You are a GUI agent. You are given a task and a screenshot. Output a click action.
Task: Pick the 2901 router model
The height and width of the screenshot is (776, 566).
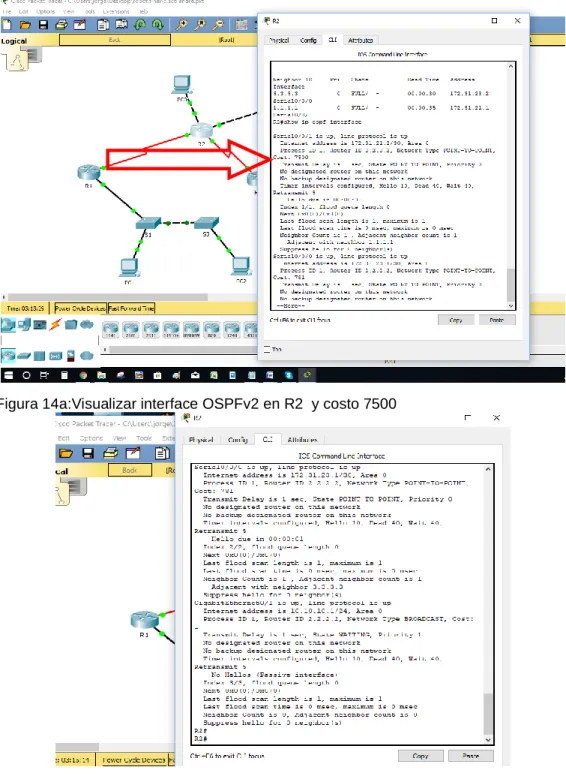pos(131,330)
